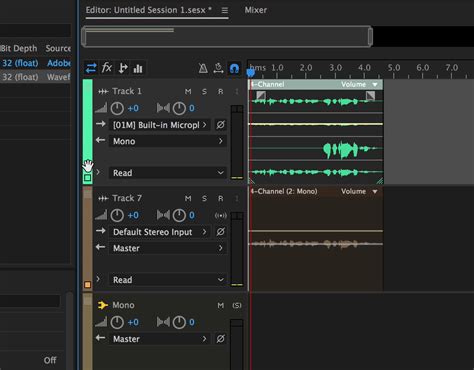This screenshot has height=370, width=474.
Task: Toggle the metronome icon
Action: [x=203, y=68]
